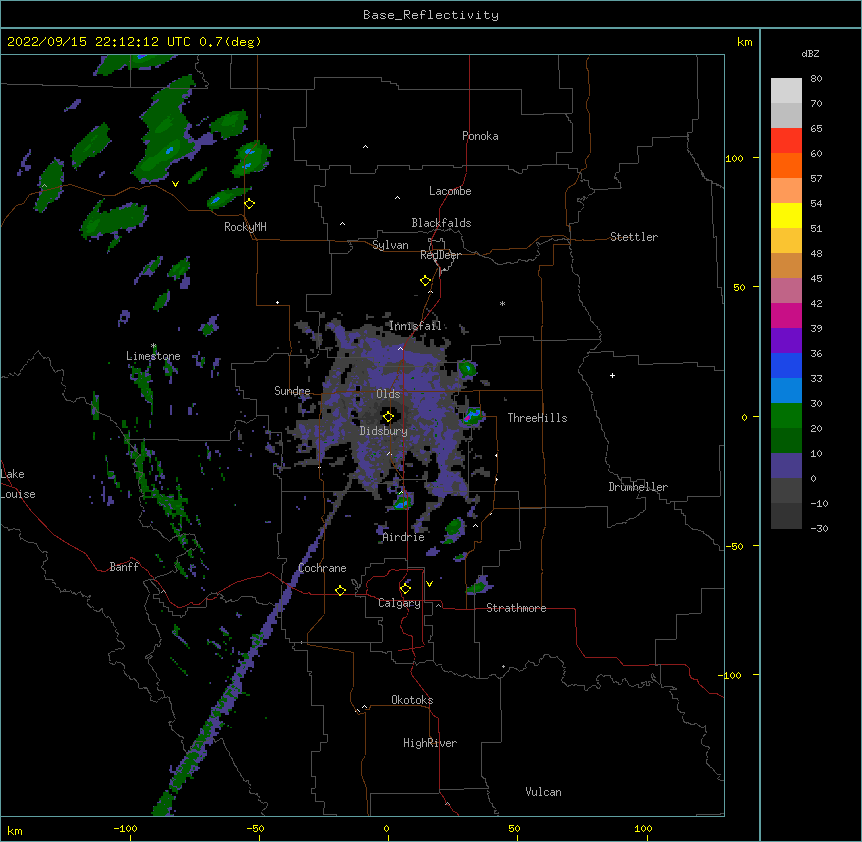This screenshot has height=842, width=862.
Task: Select the yellow diamond marker beside RockyMH
Action: click(250, 203)
